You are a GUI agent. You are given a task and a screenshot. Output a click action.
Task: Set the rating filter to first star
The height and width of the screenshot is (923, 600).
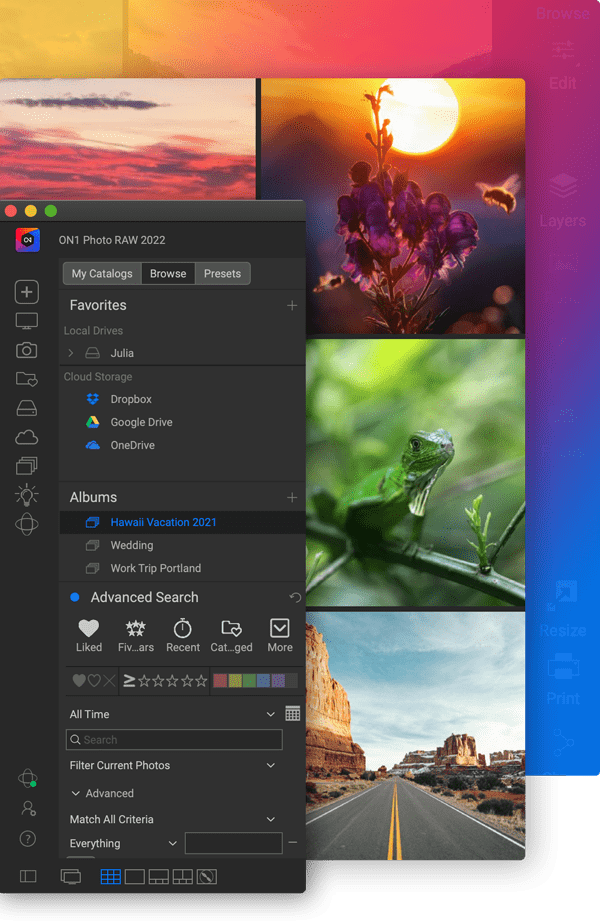(x=144, y=681)
